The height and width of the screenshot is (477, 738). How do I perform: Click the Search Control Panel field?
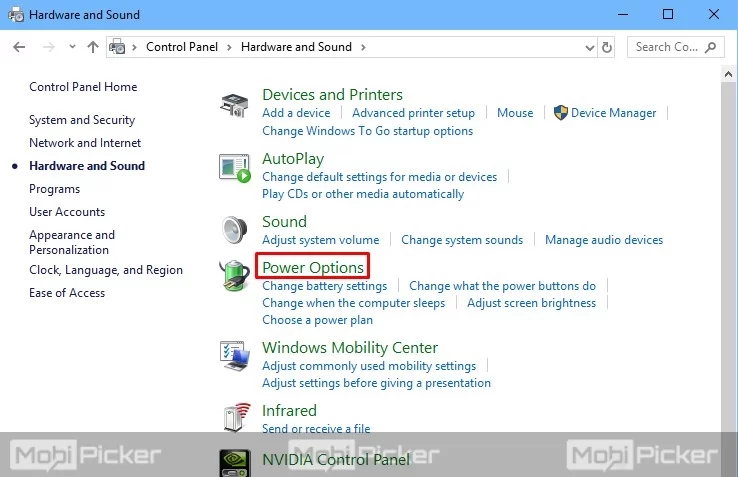coord(667,47)
